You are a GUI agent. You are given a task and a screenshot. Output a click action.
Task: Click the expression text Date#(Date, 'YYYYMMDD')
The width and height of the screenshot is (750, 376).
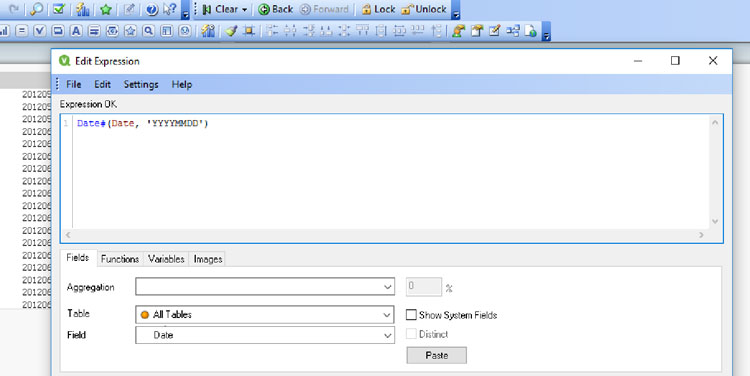pyautogui.click(x=143, y=123)
